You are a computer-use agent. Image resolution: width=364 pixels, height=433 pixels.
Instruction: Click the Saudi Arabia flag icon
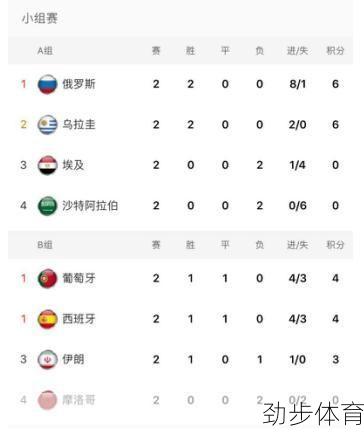click(x=47, y=206)
